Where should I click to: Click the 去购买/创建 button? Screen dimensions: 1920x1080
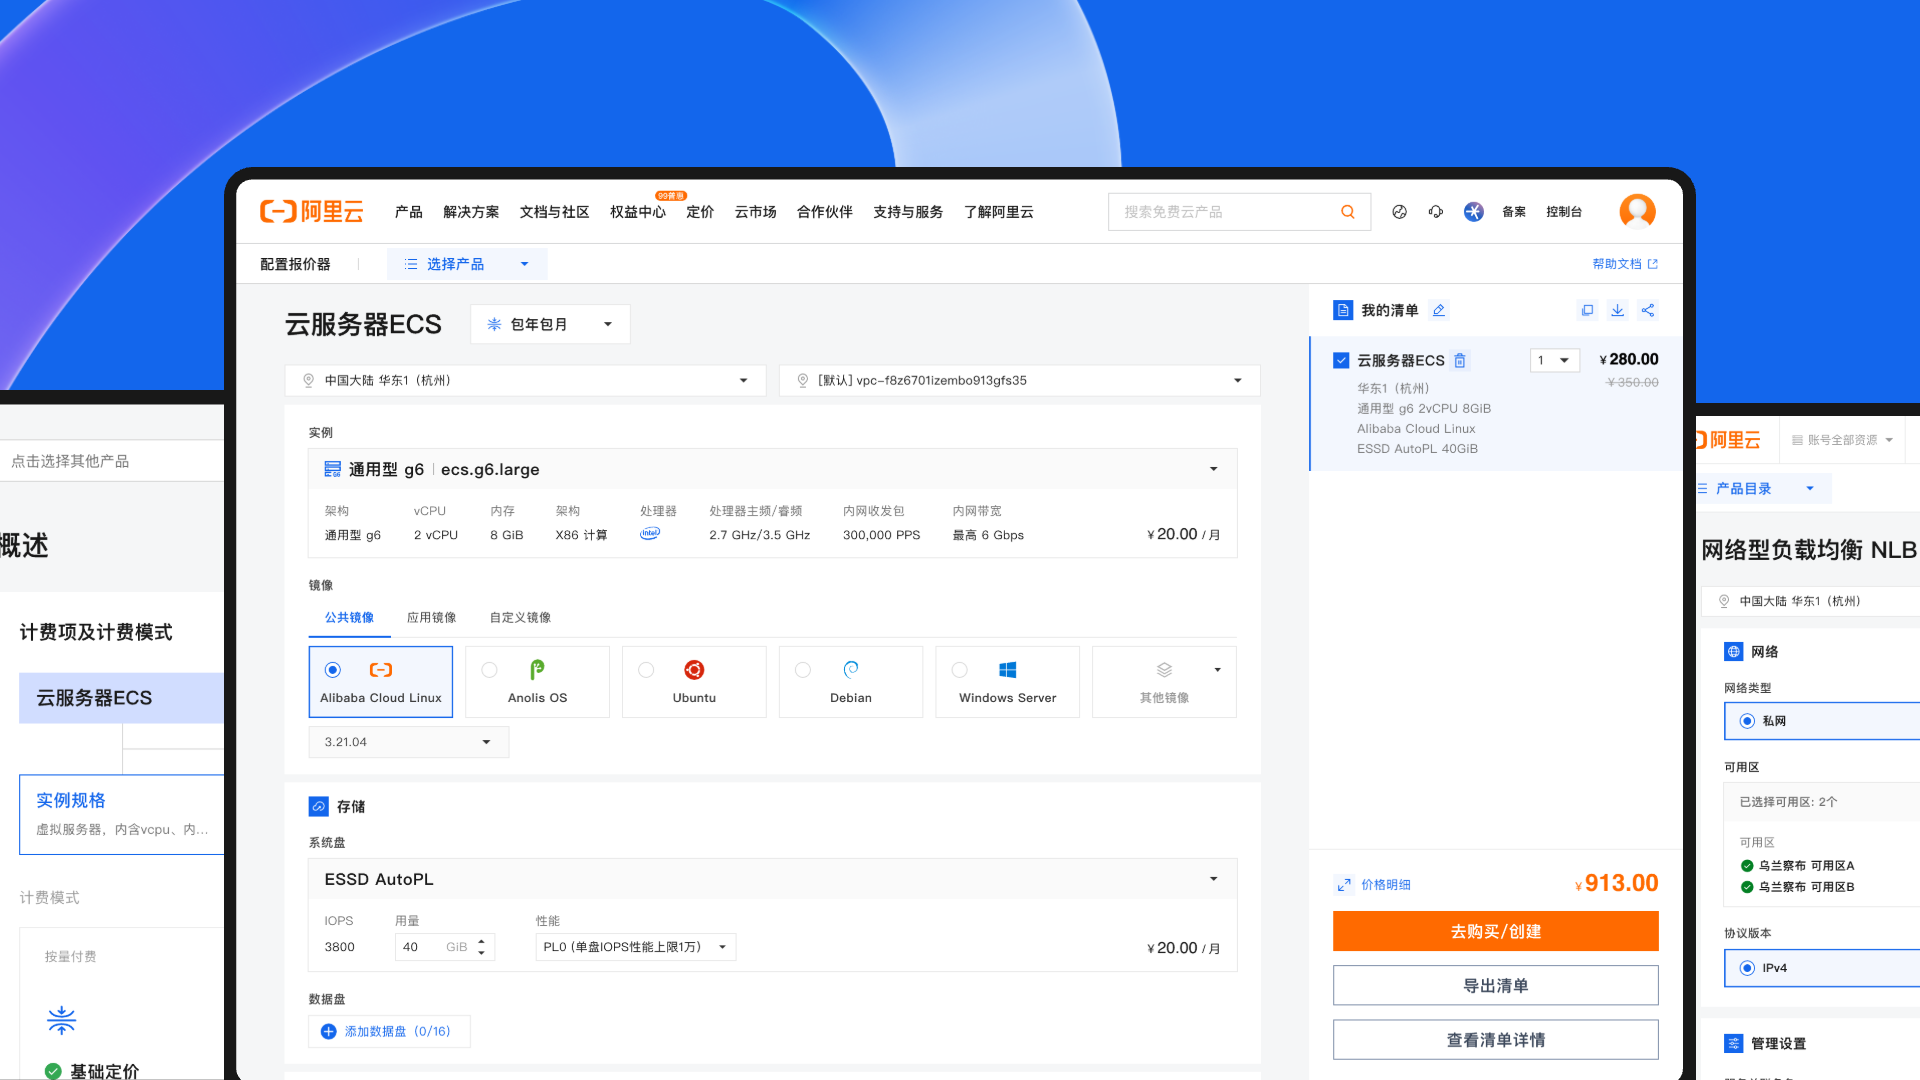pyautogui.click(x=1496, y=931)
